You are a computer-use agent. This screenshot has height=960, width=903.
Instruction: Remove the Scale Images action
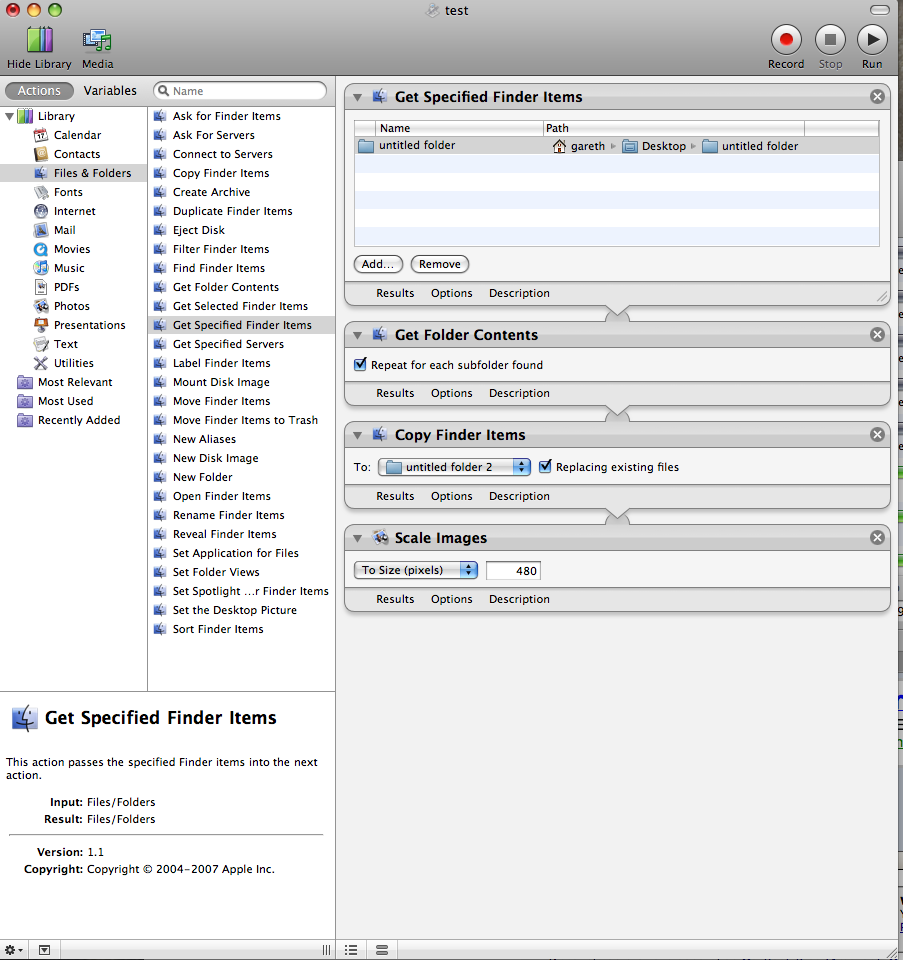click(x=877, y=538)
